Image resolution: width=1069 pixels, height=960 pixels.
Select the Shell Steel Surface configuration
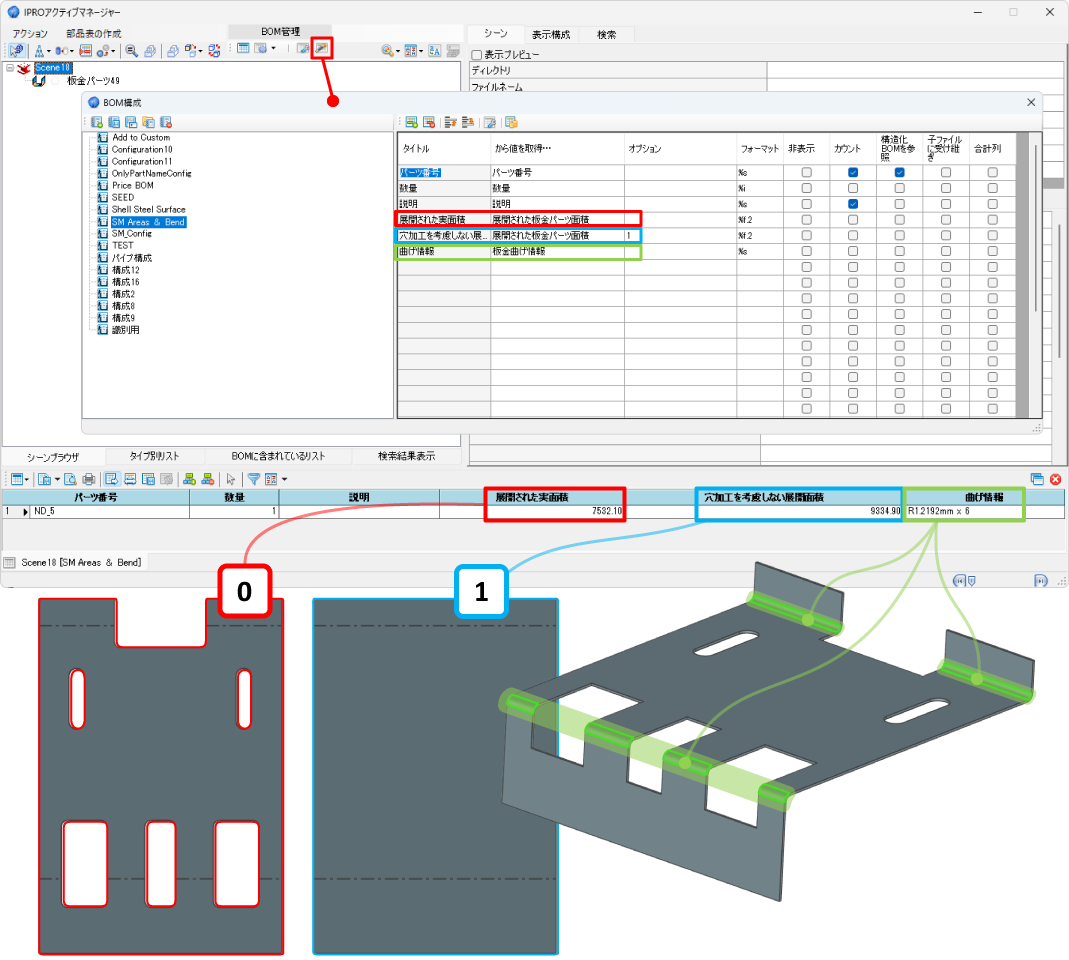pyautogui.click(x=149, y=209)
